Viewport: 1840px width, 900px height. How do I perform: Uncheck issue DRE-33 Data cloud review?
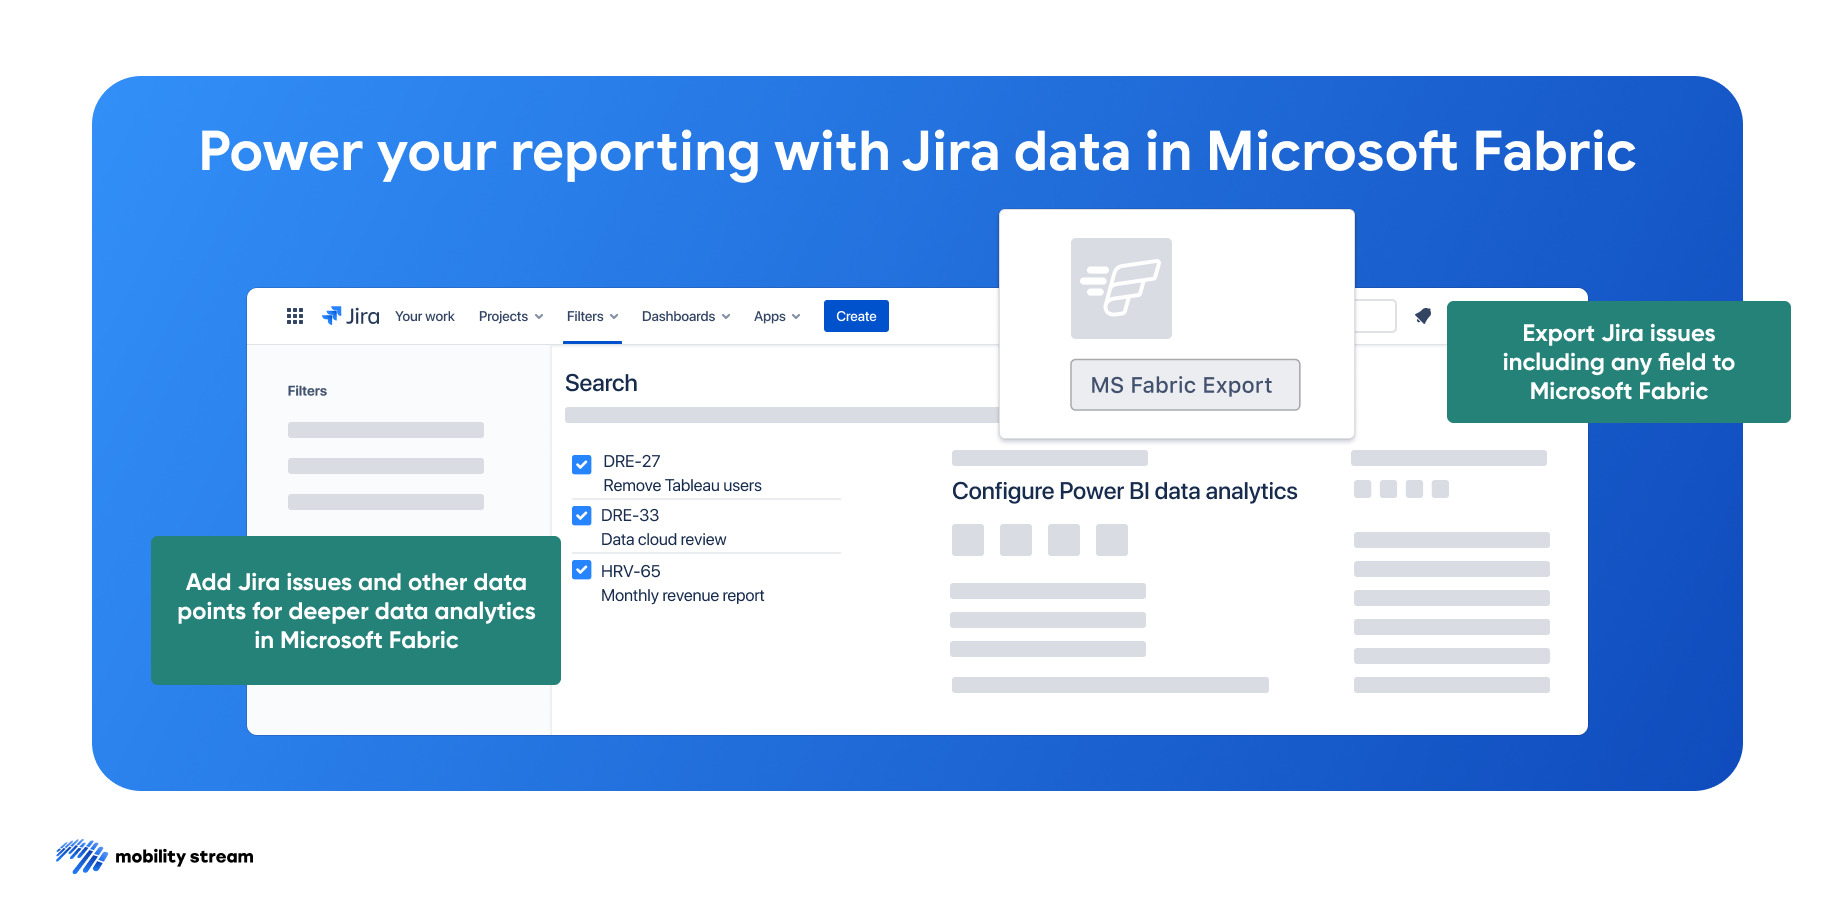pyautogui.click(x=581, y=515)
